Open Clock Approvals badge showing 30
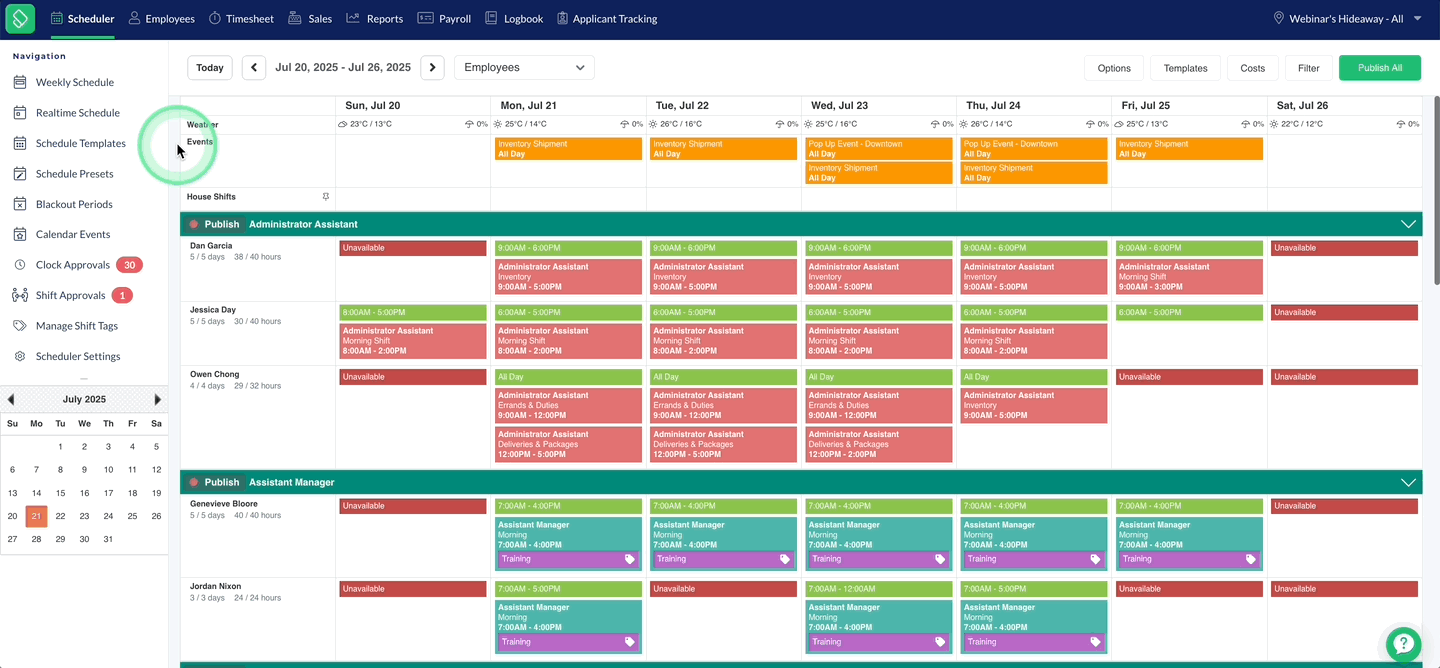Screen dimensions: 1440x668 point(129,265)
